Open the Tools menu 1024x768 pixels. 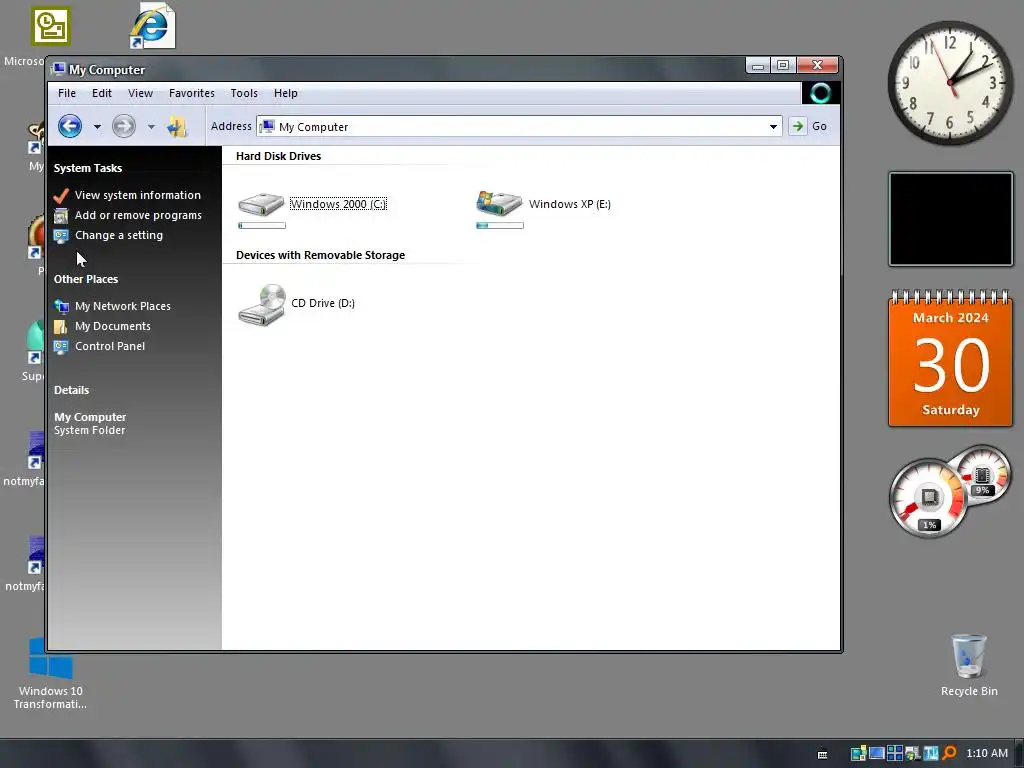[244, 93]
